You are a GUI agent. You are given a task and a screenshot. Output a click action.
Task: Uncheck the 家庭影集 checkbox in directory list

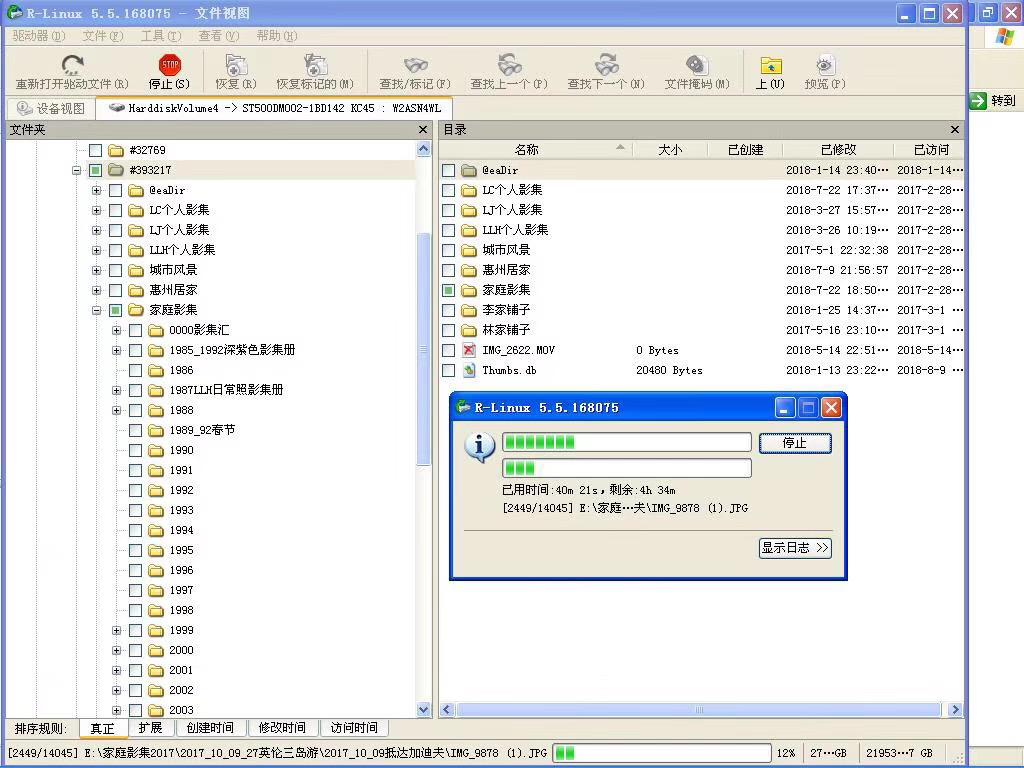(448, 290)
